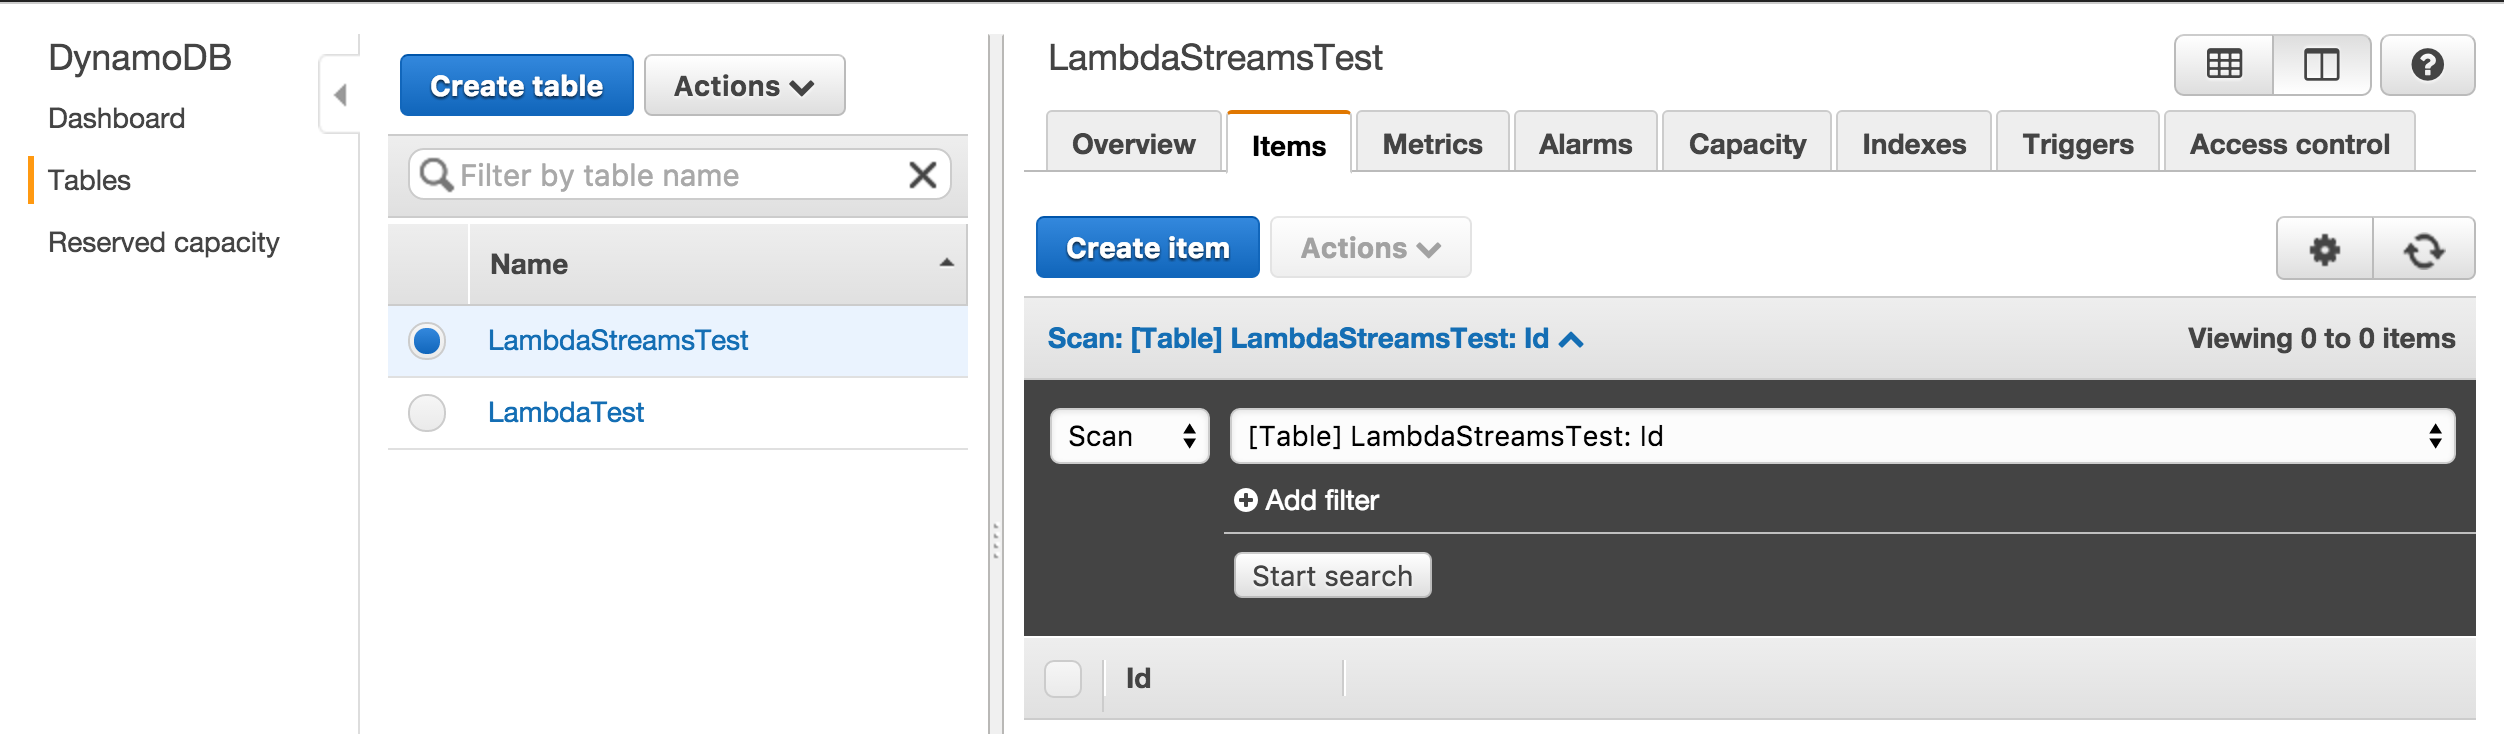The width and height of the screenshot is (2504, 734).
Task: Click the search magnifier in filter box
Action: click(434, 174)
